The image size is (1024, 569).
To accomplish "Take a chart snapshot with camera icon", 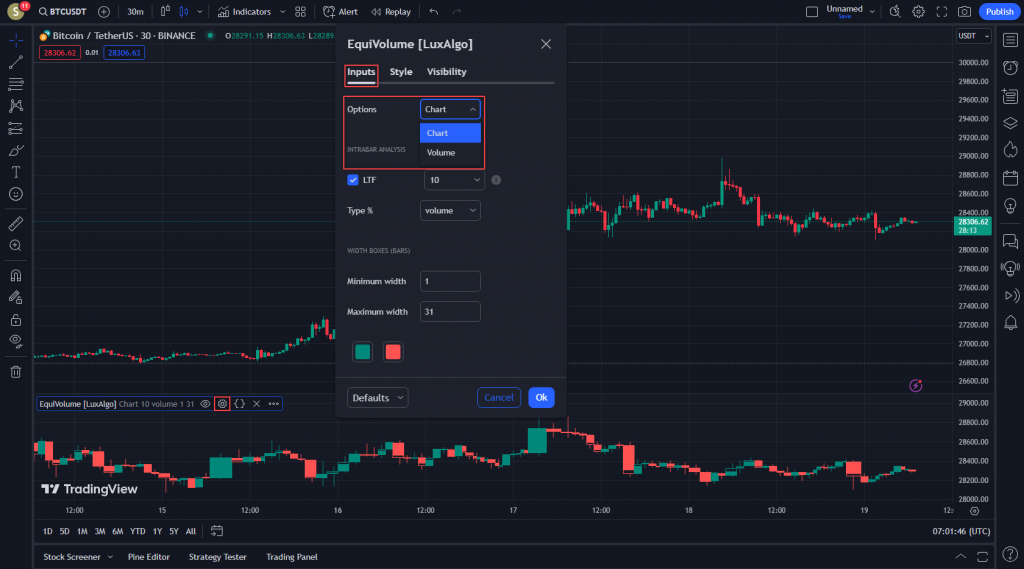I will (x=964, y=12).
